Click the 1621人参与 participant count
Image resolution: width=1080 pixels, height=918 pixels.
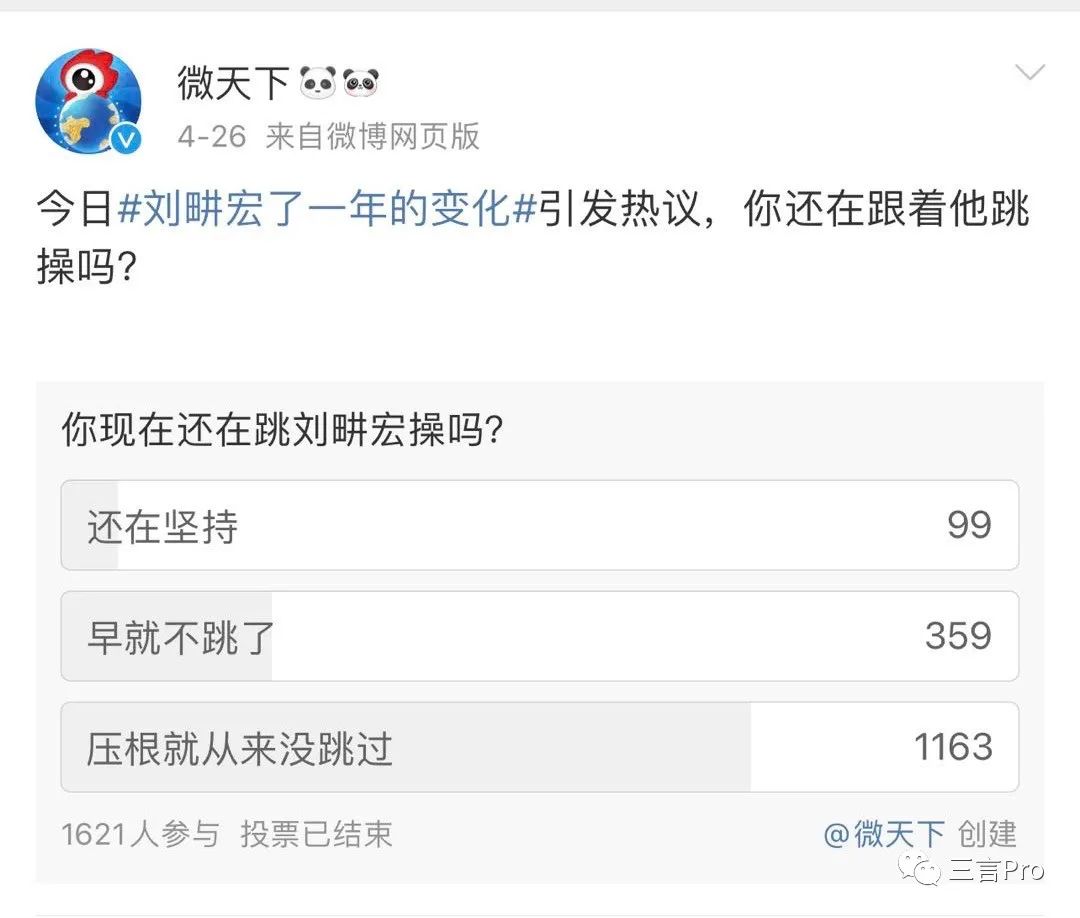[140, 834]
